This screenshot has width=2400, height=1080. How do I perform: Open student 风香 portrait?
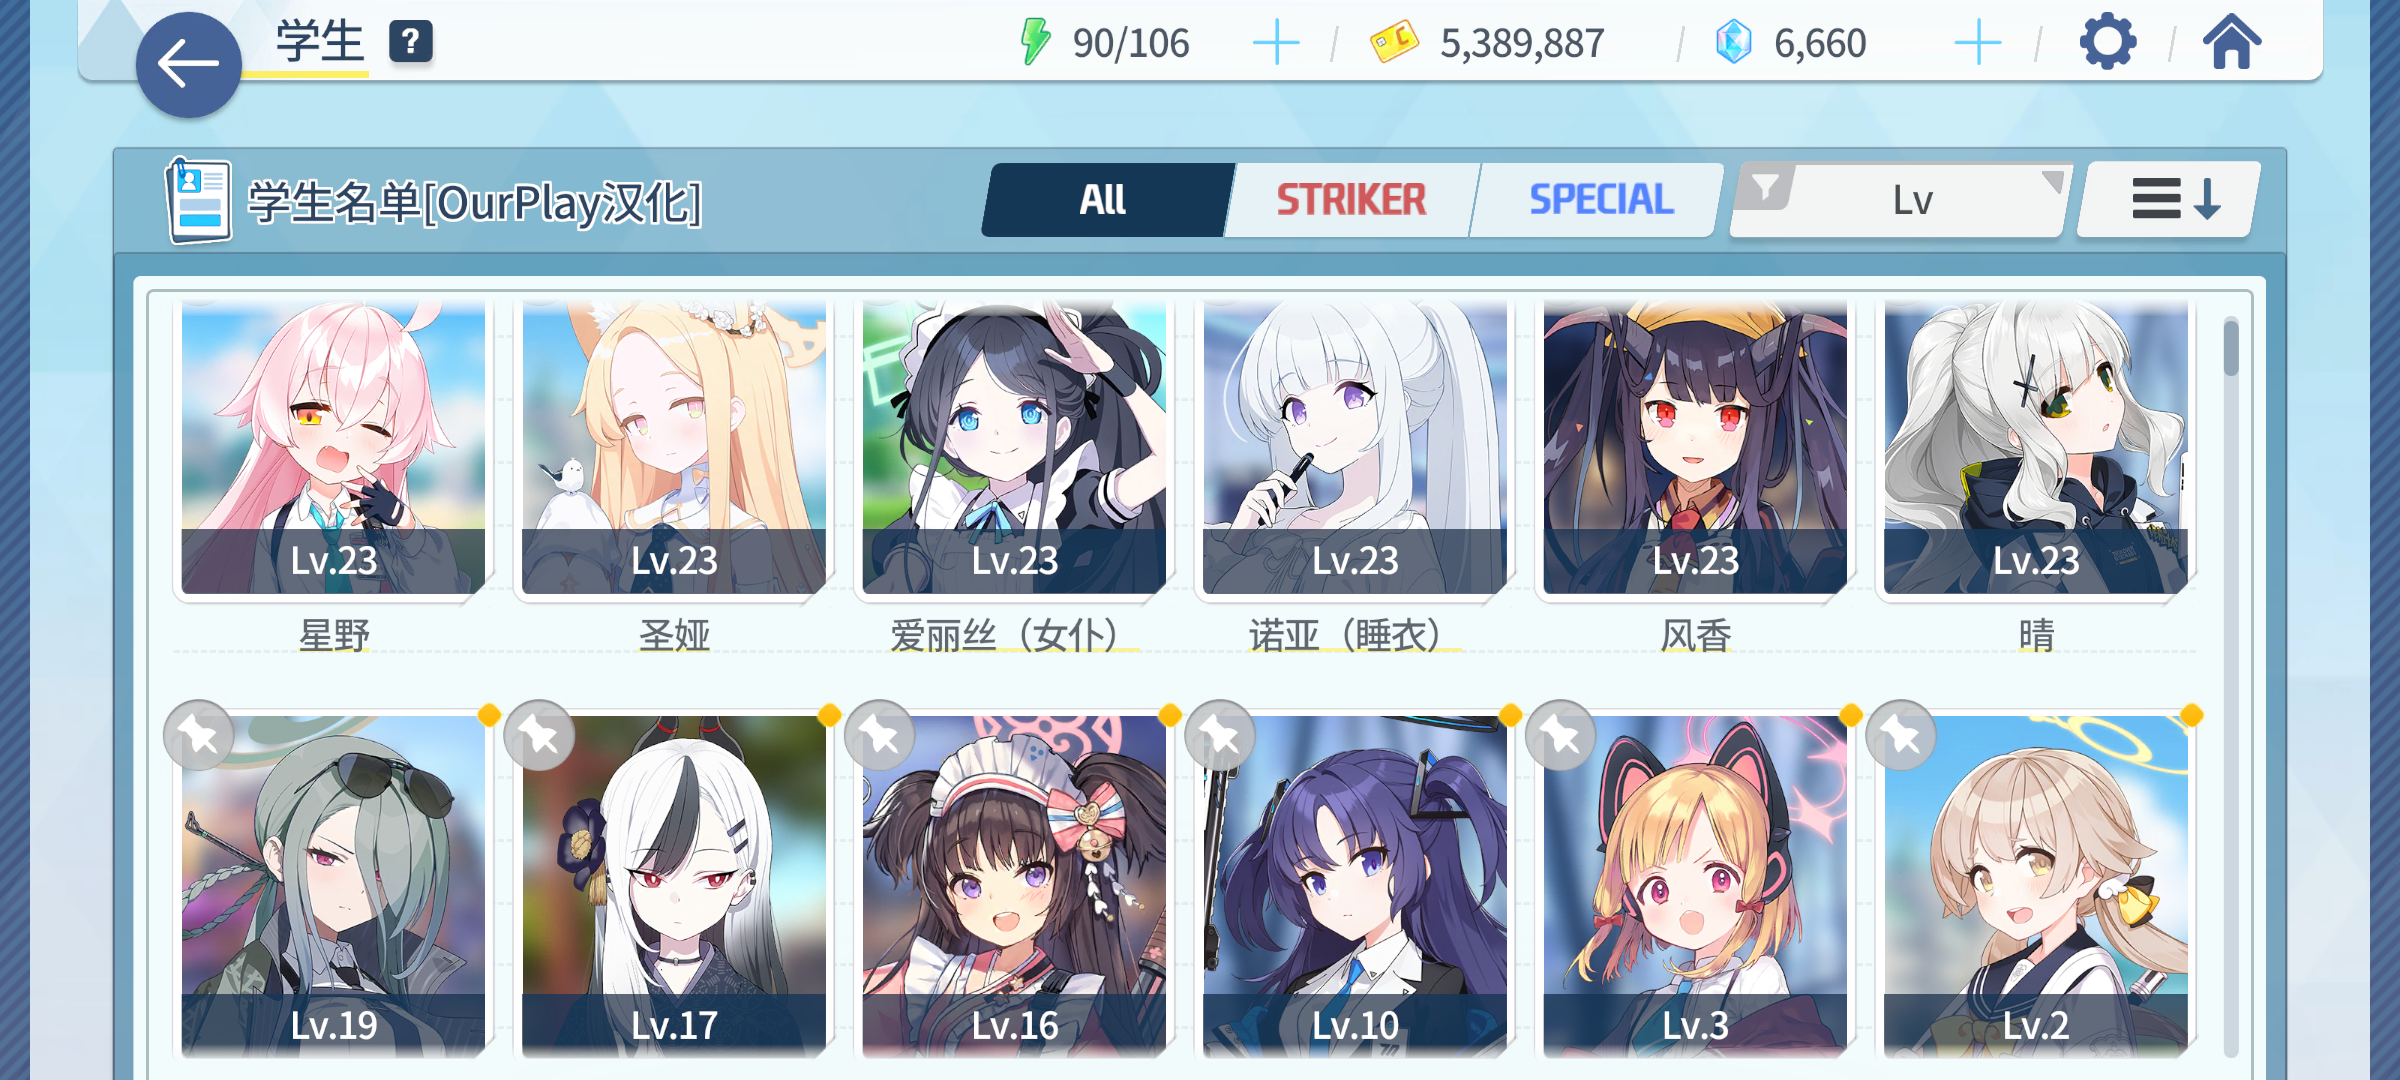pyautogui.click(x=1695, y=447)
